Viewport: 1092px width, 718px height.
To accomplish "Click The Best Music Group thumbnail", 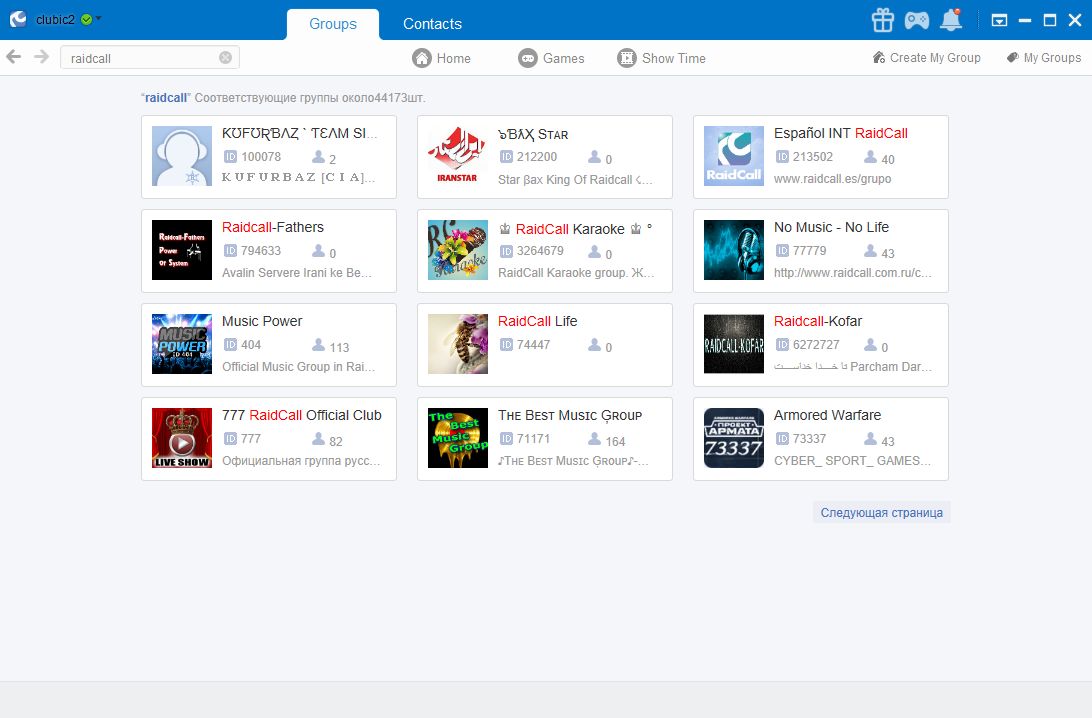I will tap(458, 438).
